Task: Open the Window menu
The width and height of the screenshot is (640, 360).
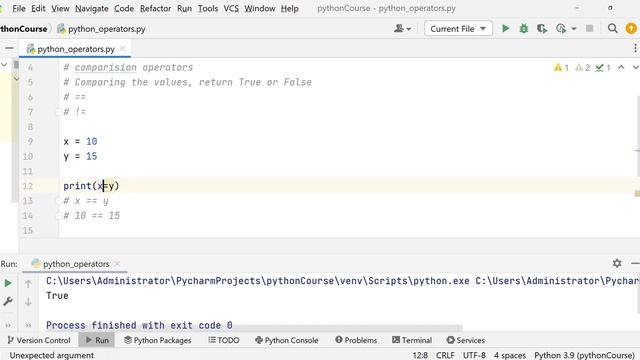Action: [260, 9]
